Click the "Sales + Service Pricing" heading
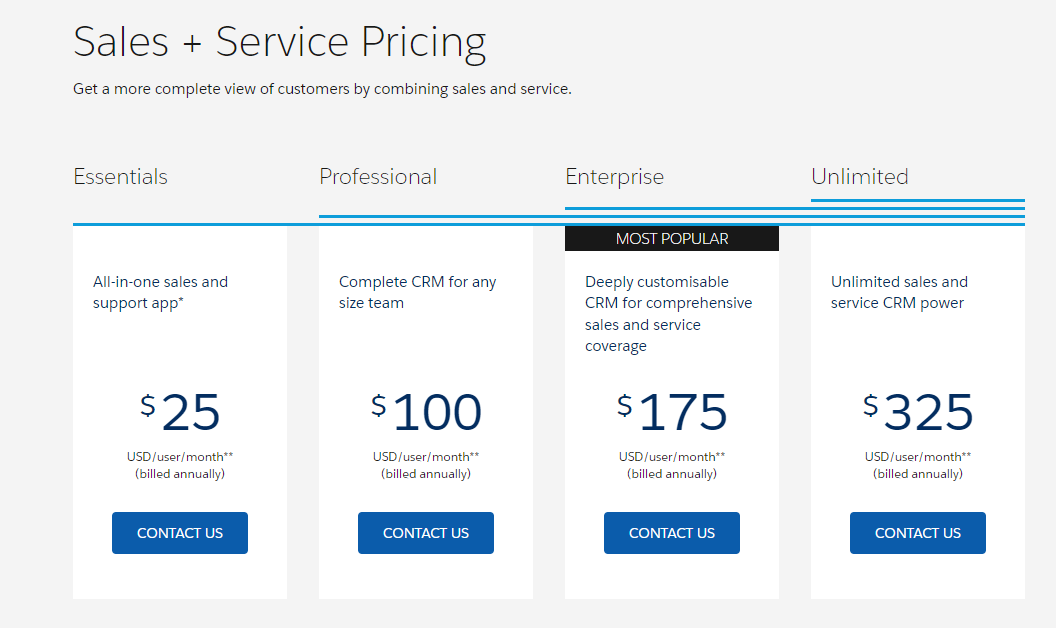 pyautogui.click(x=280, y=43)
